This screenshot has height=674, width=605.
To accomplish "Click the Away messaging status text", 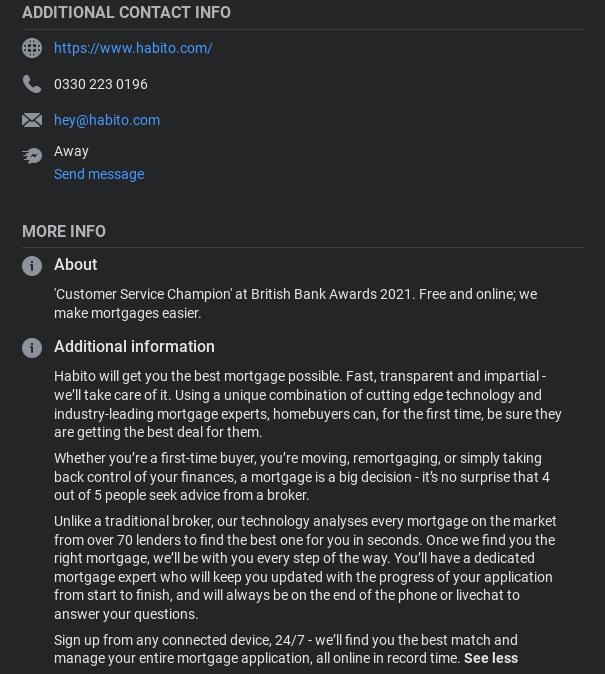I will pyautogui.click(x=71, y=151).
